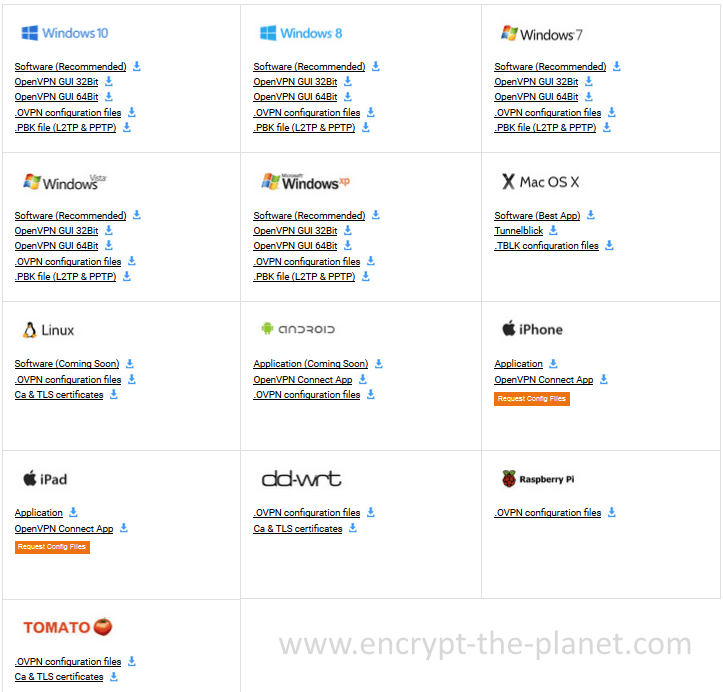
Task: Open Tomato .OVPN configuration files link
Action: [68, 661]
